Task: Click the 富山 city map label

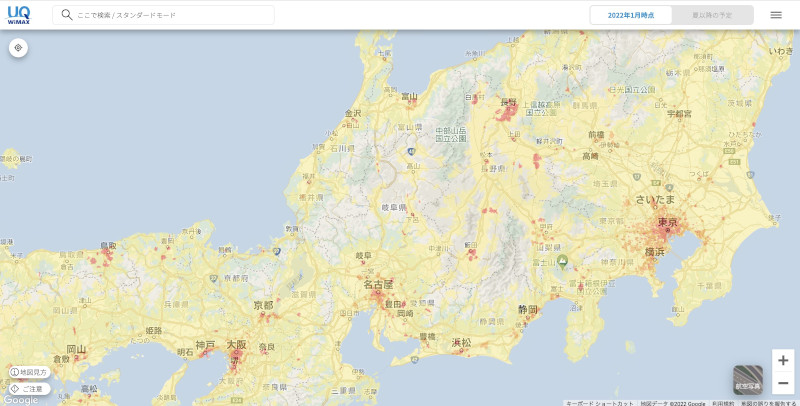Action: [x=409, y=96]
